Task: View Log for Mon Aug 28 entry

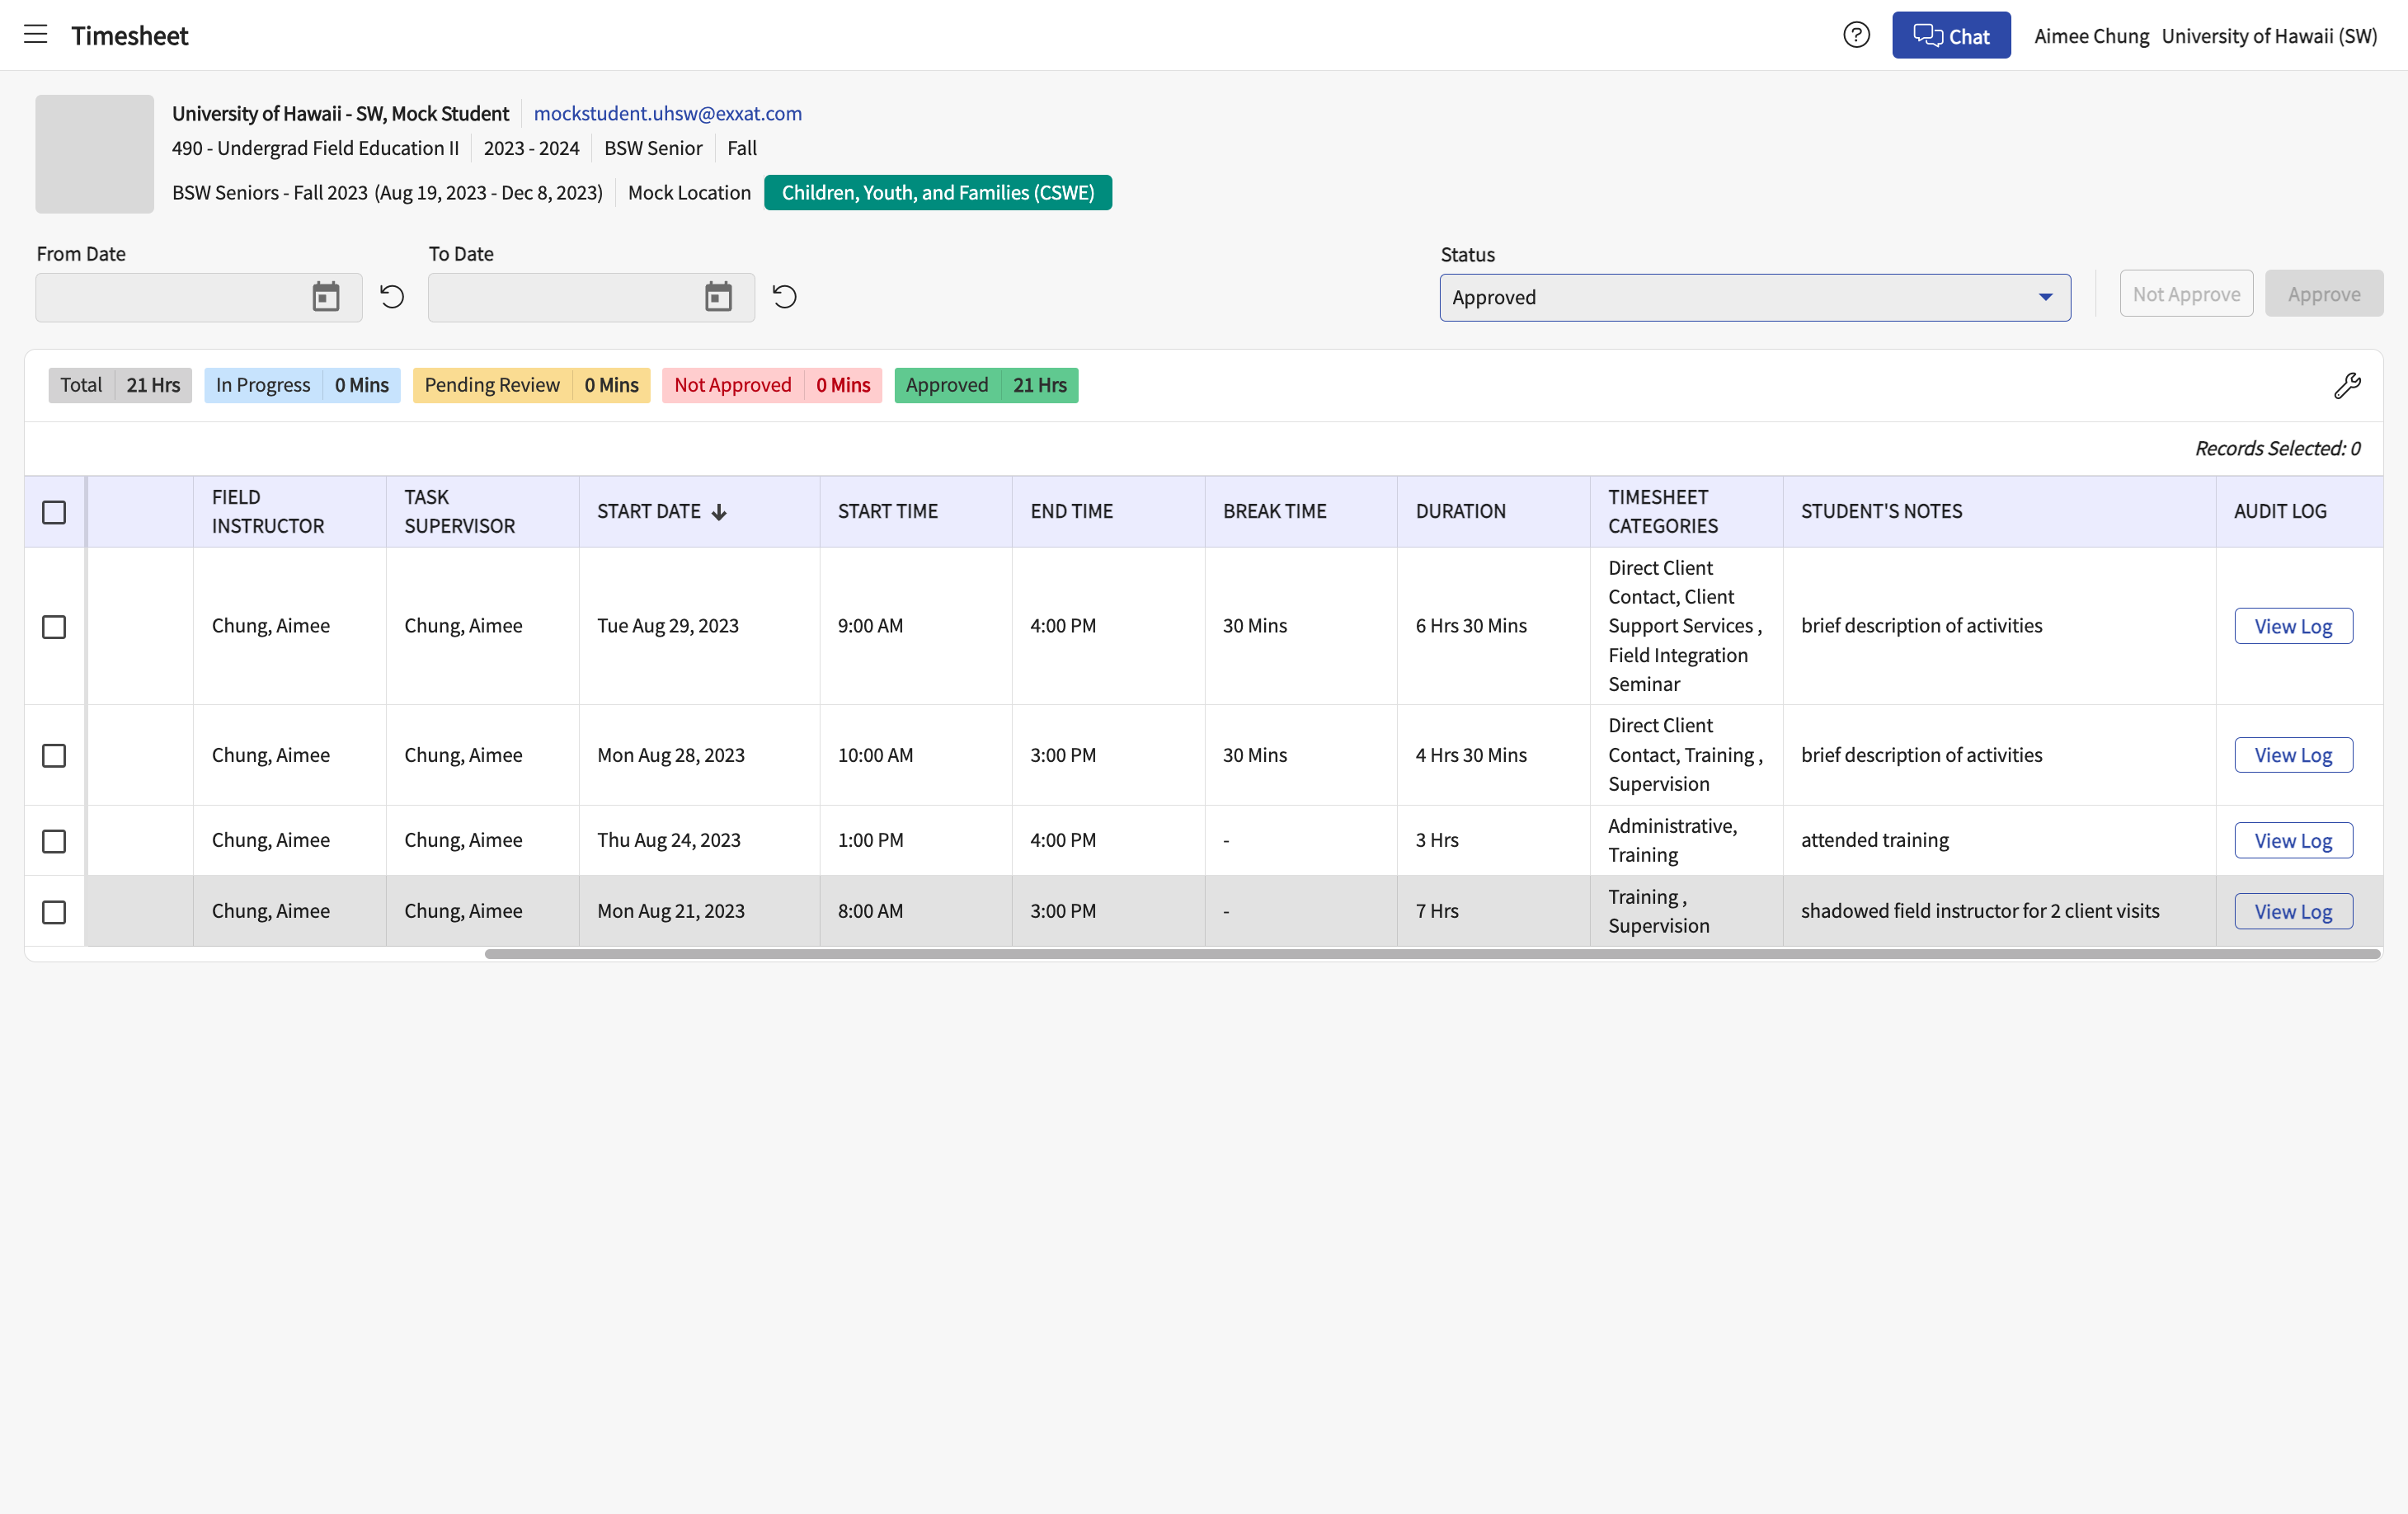Action: click(2293, 755)
